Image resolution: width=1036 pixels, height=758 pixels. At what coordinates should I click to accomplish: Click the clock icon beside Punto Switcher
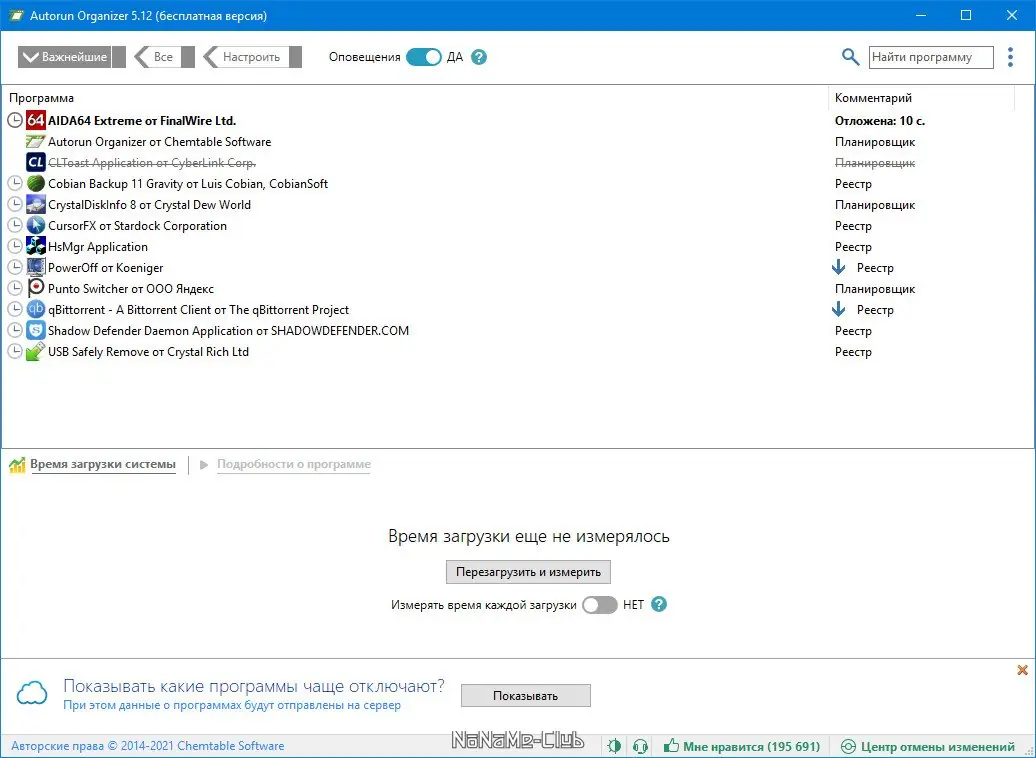coord(15,288)
